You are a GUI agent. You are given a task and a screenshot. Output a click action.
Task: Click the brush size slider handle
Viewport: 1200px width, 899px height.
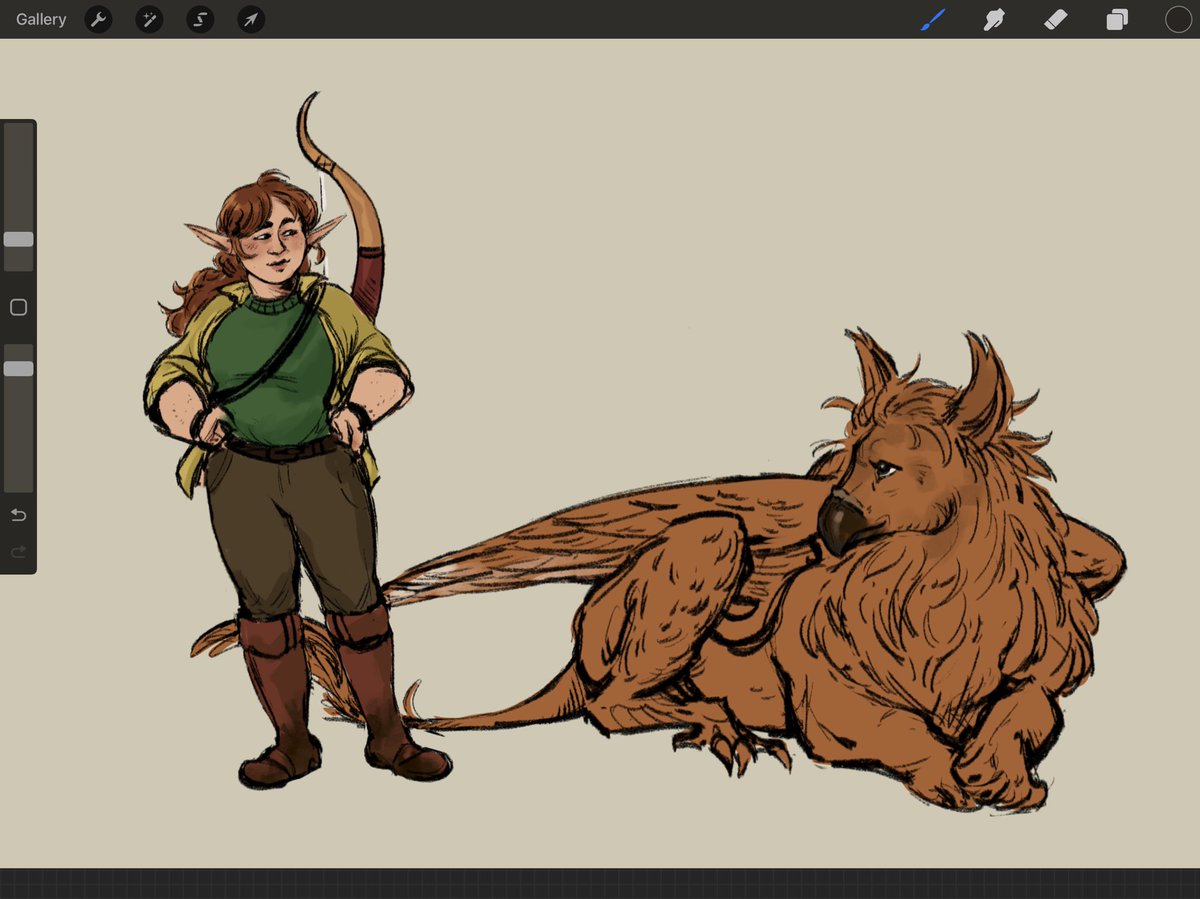click(18, 239)
